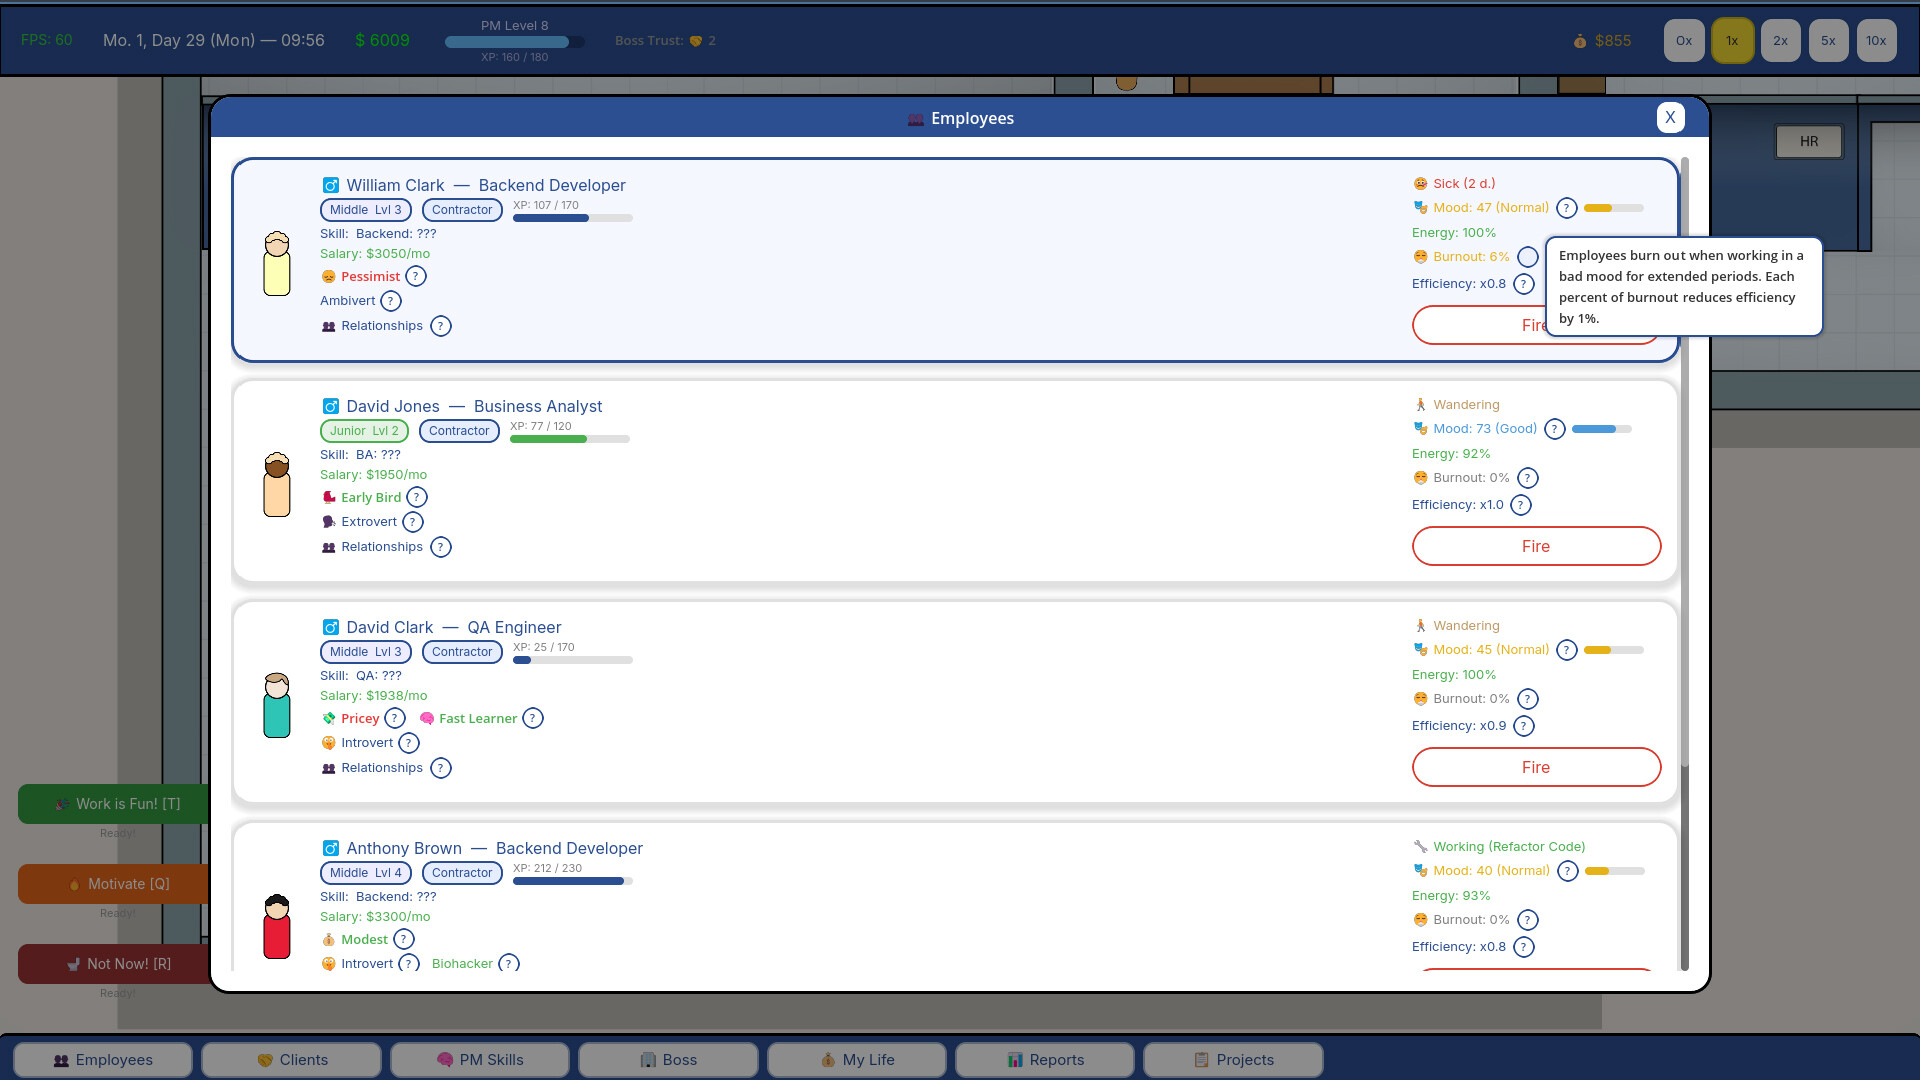Click William Clark's avatar figure
Image resolution: width=1920 pixels, height=1080 pixels.
coord(277,264)
